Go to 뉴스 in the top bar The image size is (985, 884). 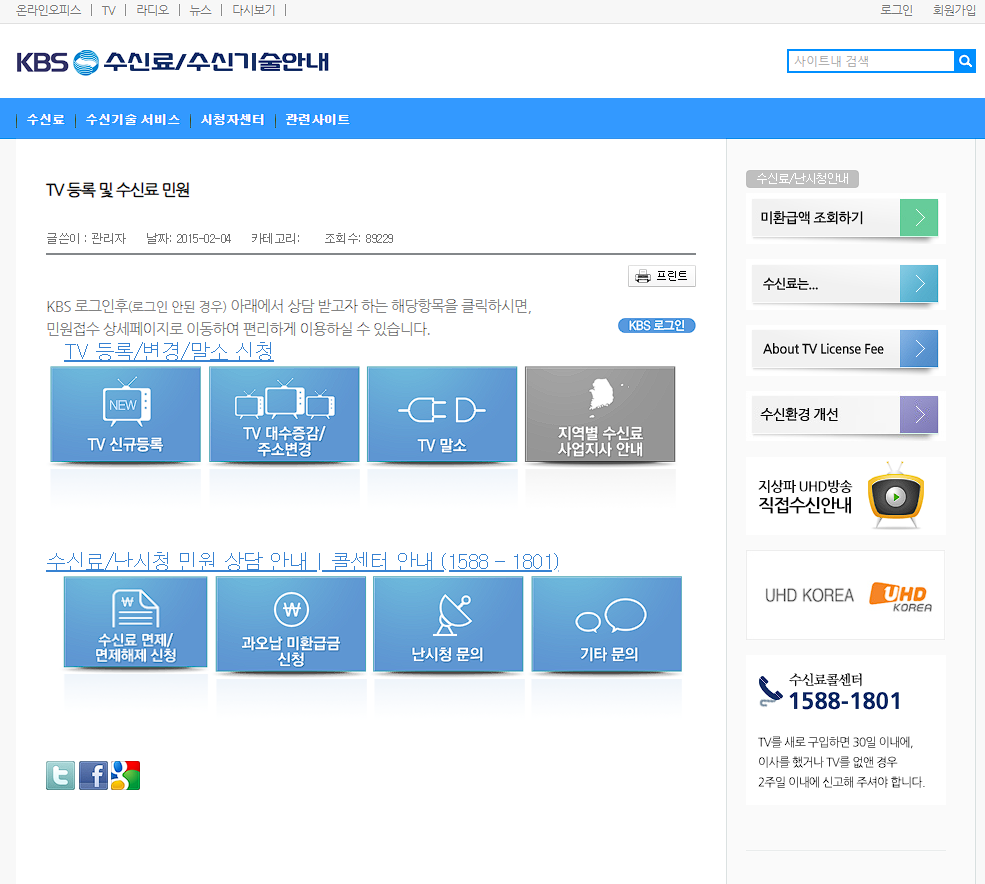200,10
